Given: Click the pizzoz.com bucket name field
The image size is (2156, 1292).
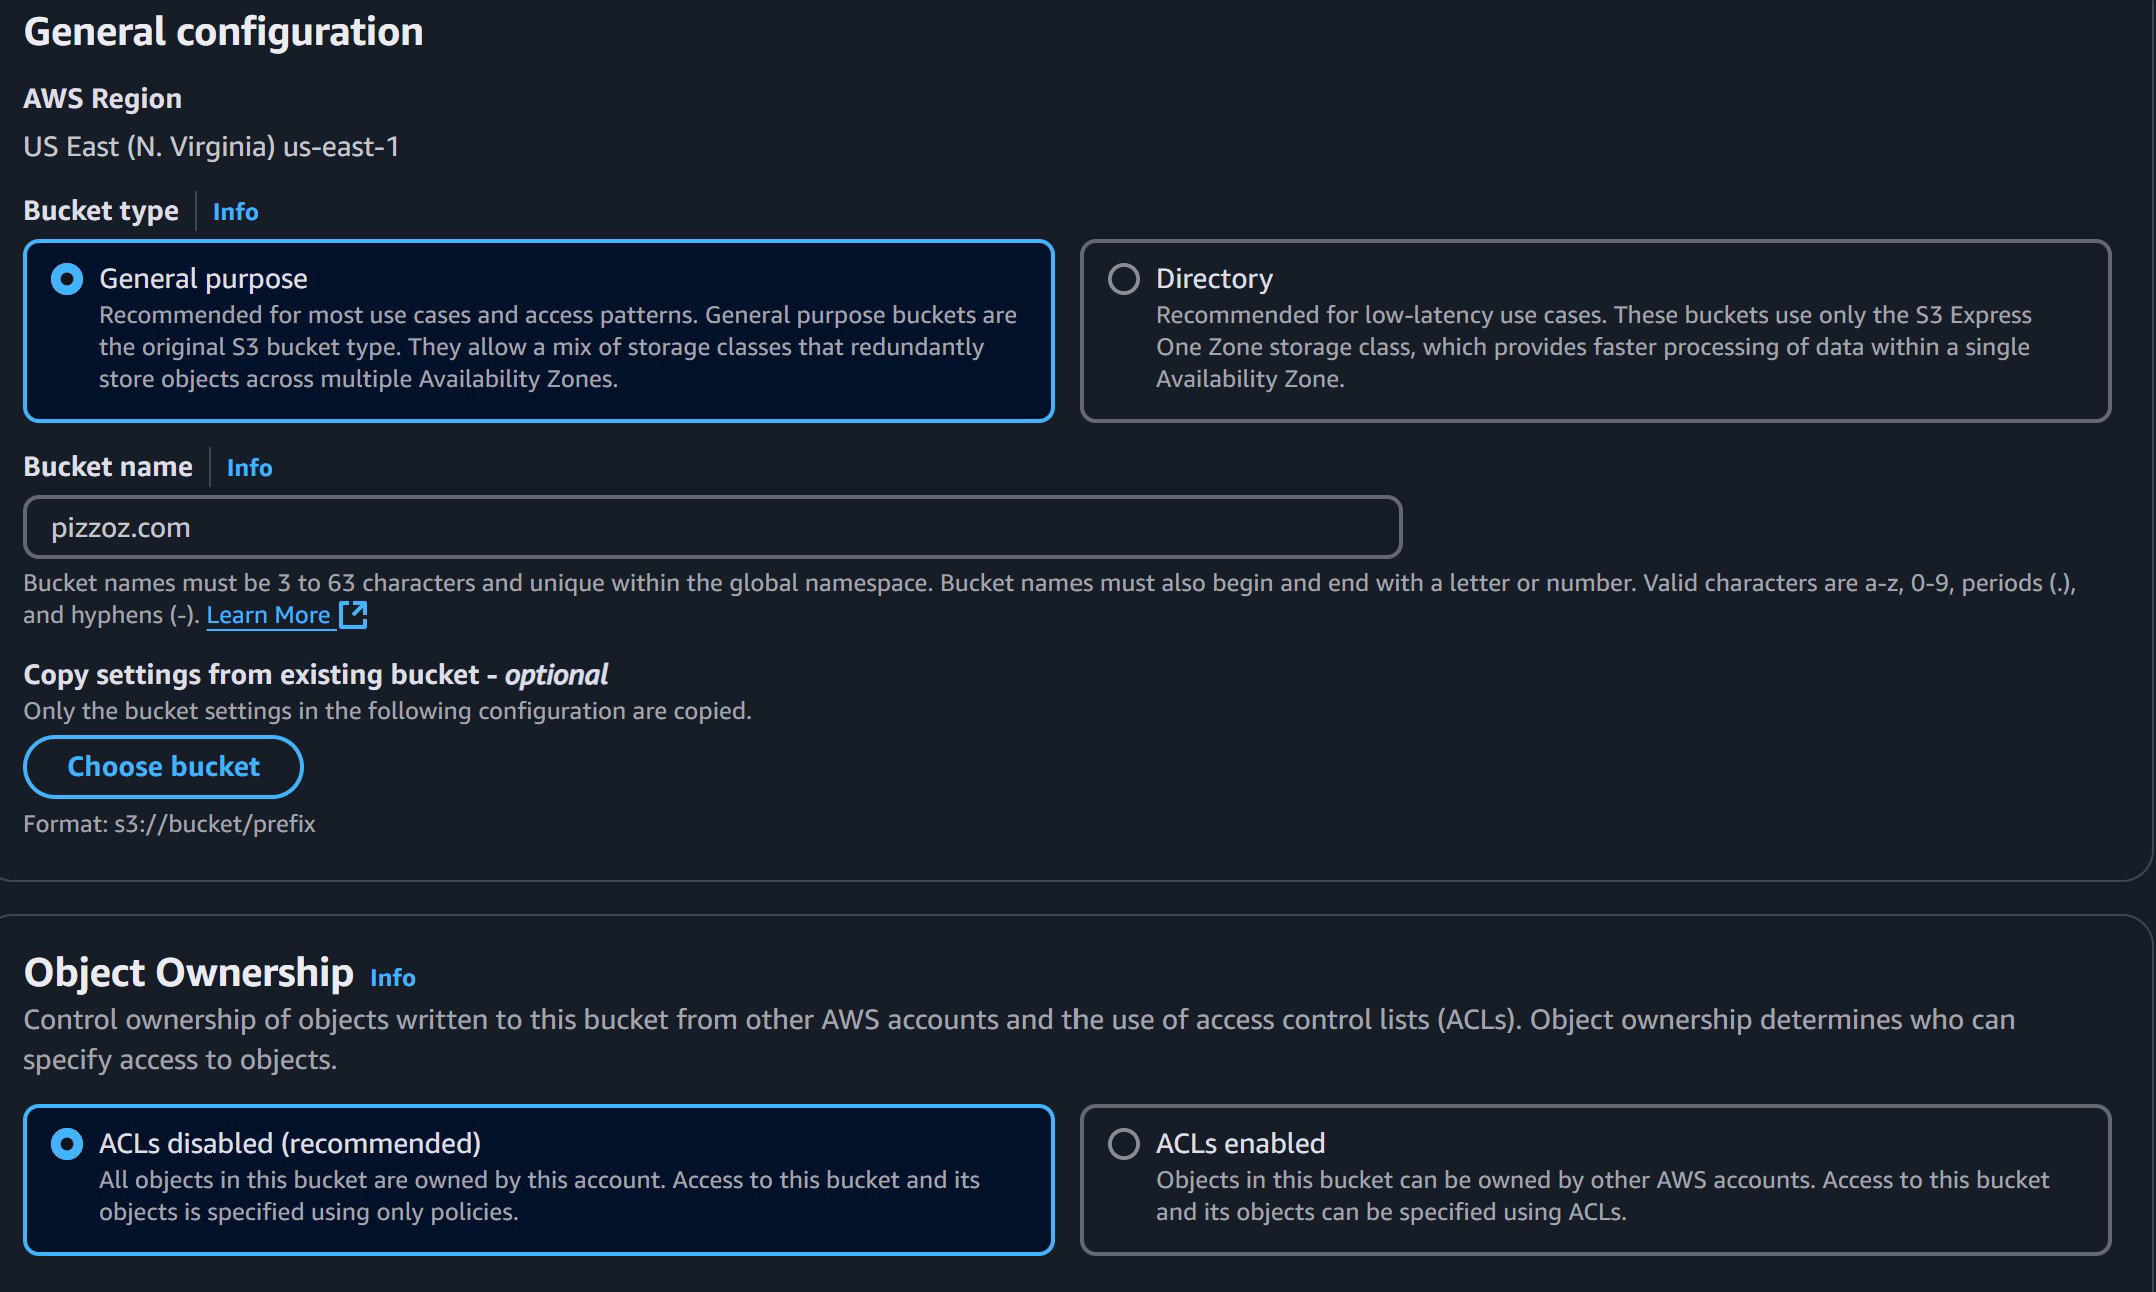Looking at the screenshot, I should tap(712, 527).
